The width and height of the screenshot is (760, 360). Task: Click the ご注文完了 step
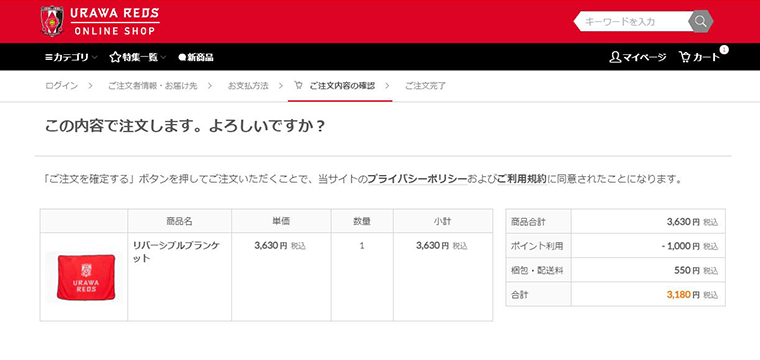pyautogui.click(x=425, y=86)
